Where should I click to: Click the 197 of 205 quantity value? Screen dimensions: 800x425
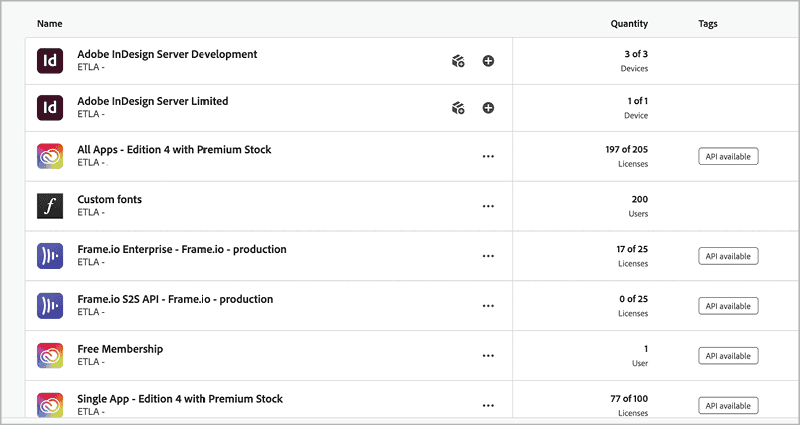coord(627,149)
